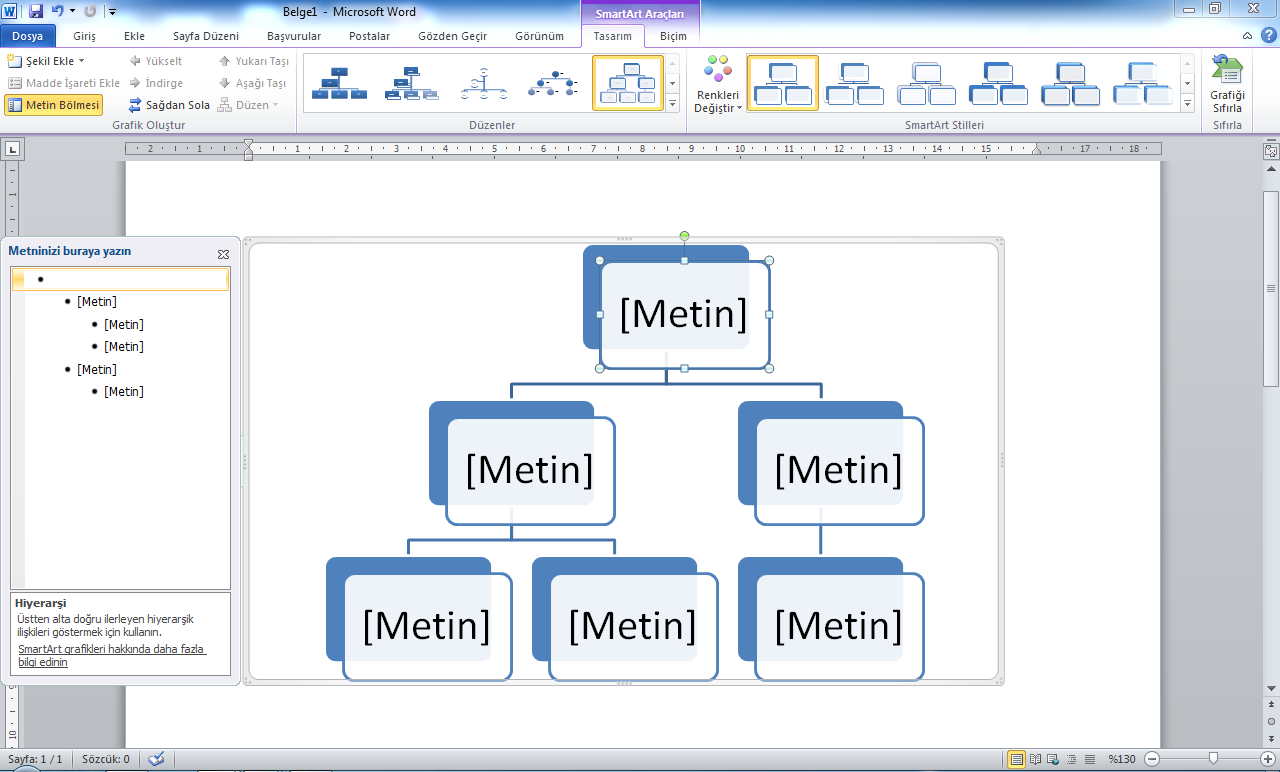This screenshot has height=772, width=1280.
Task: Open the Başvurular tab
Action: 294,36
